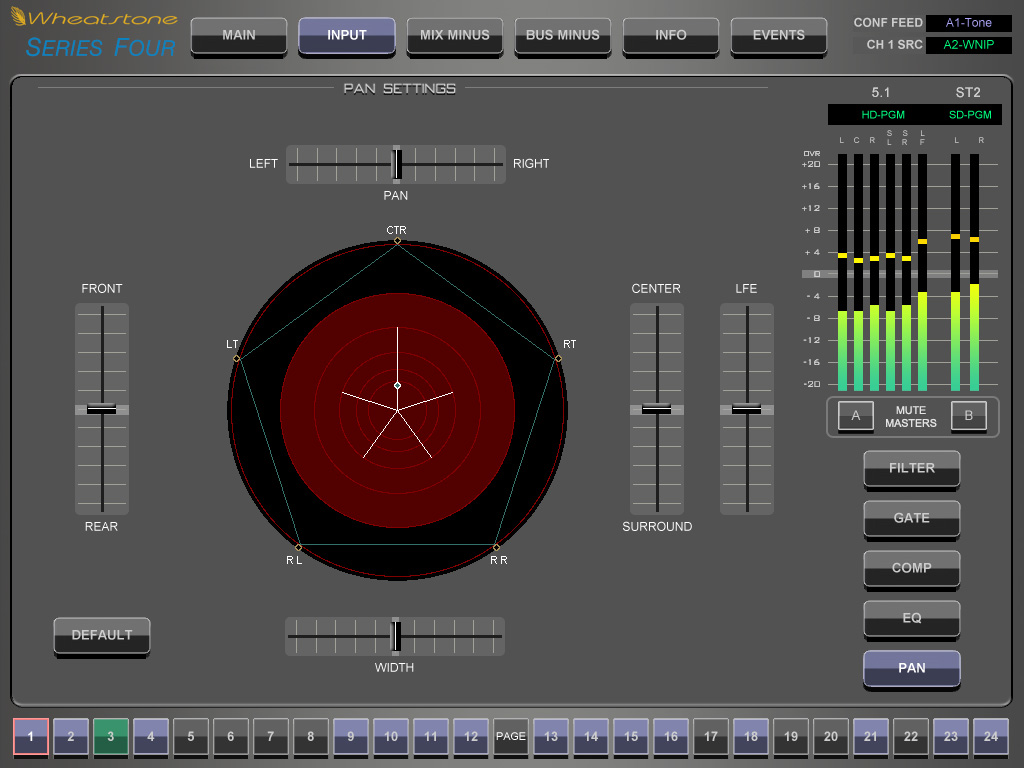Select channel 2 button
This screenshot has height=768, width=1024.
coord(71,737)
